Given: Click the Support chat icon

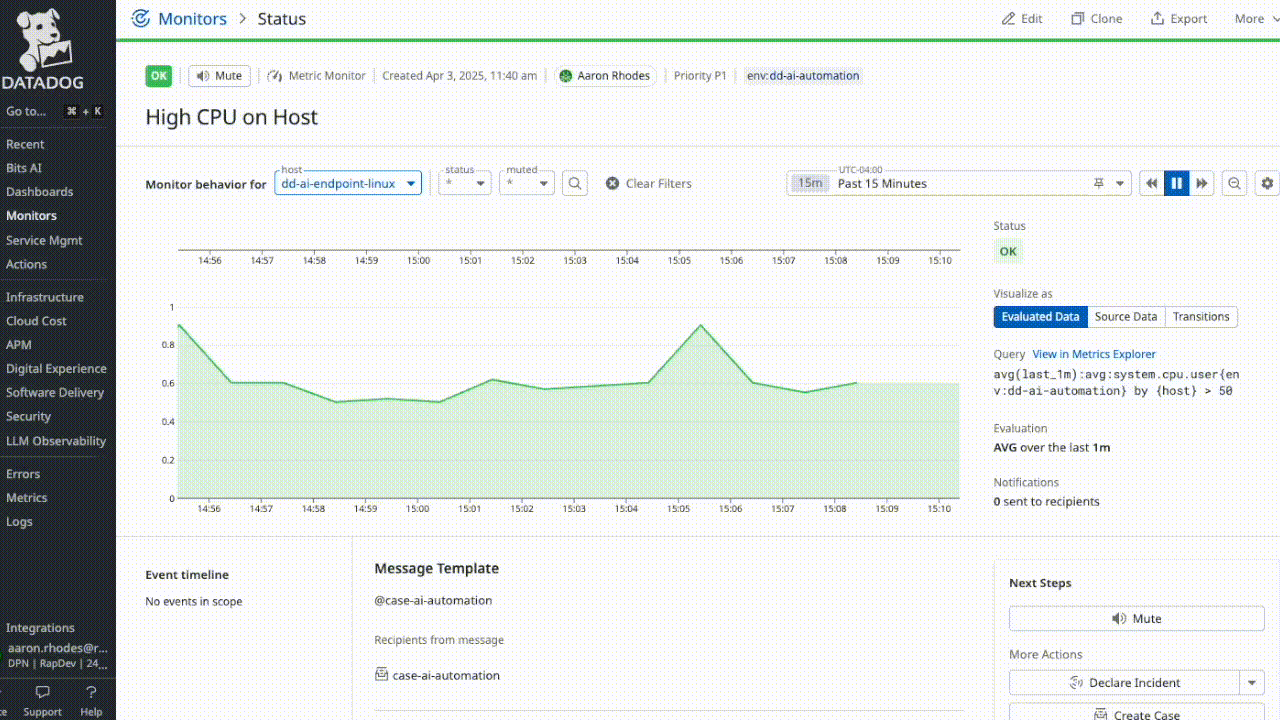Looking at the screenshot, I should coord(42,700).
